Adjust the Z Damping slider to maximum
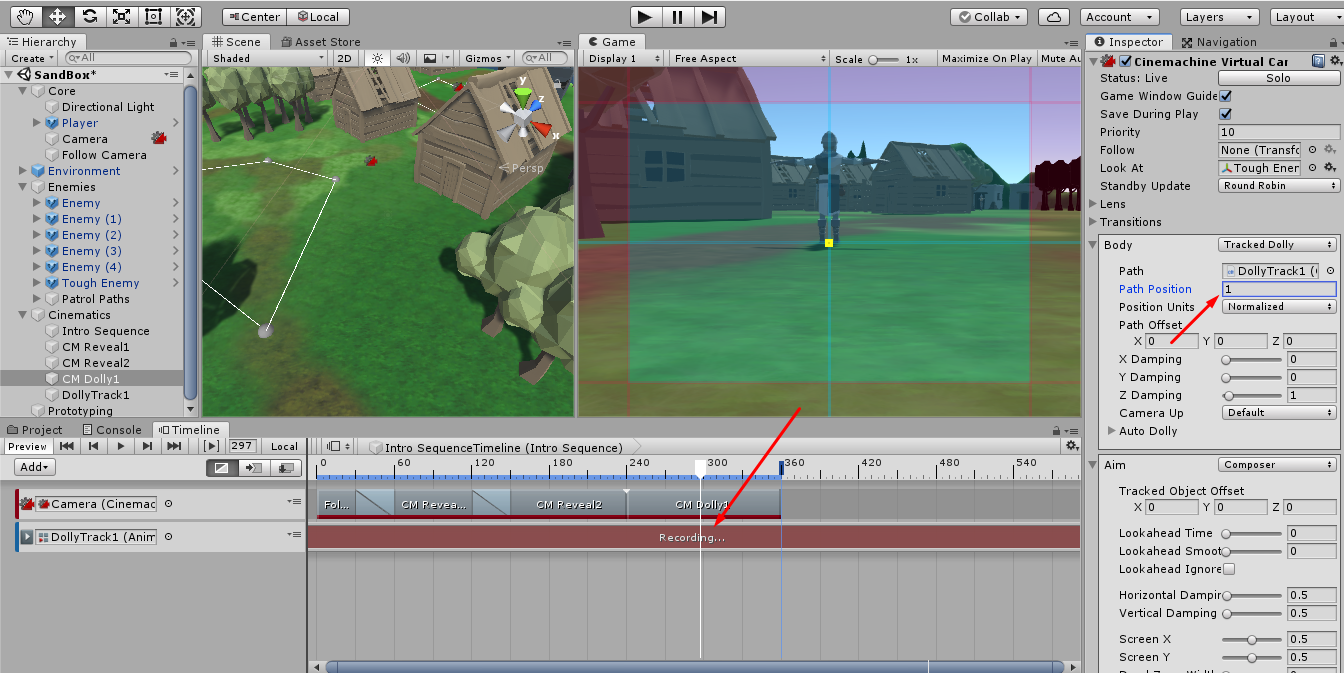Screen dimensions: 1344x673 1279,395
